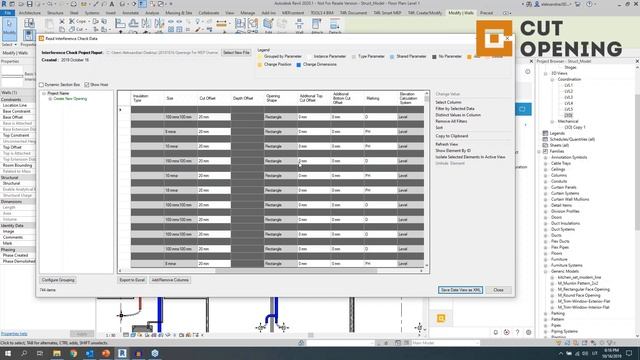Click the Revit taskbar icon
640x360 pixels.
coord(122,353)
